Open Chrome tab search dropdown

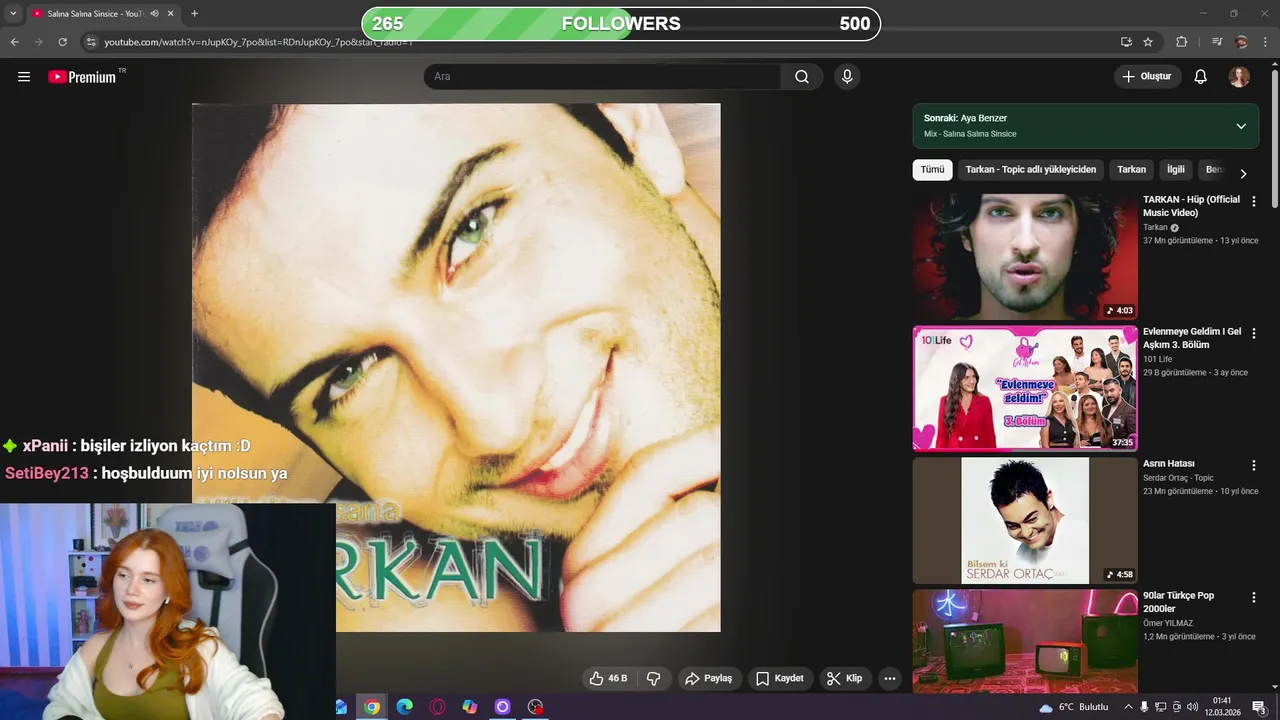[13, 14]
